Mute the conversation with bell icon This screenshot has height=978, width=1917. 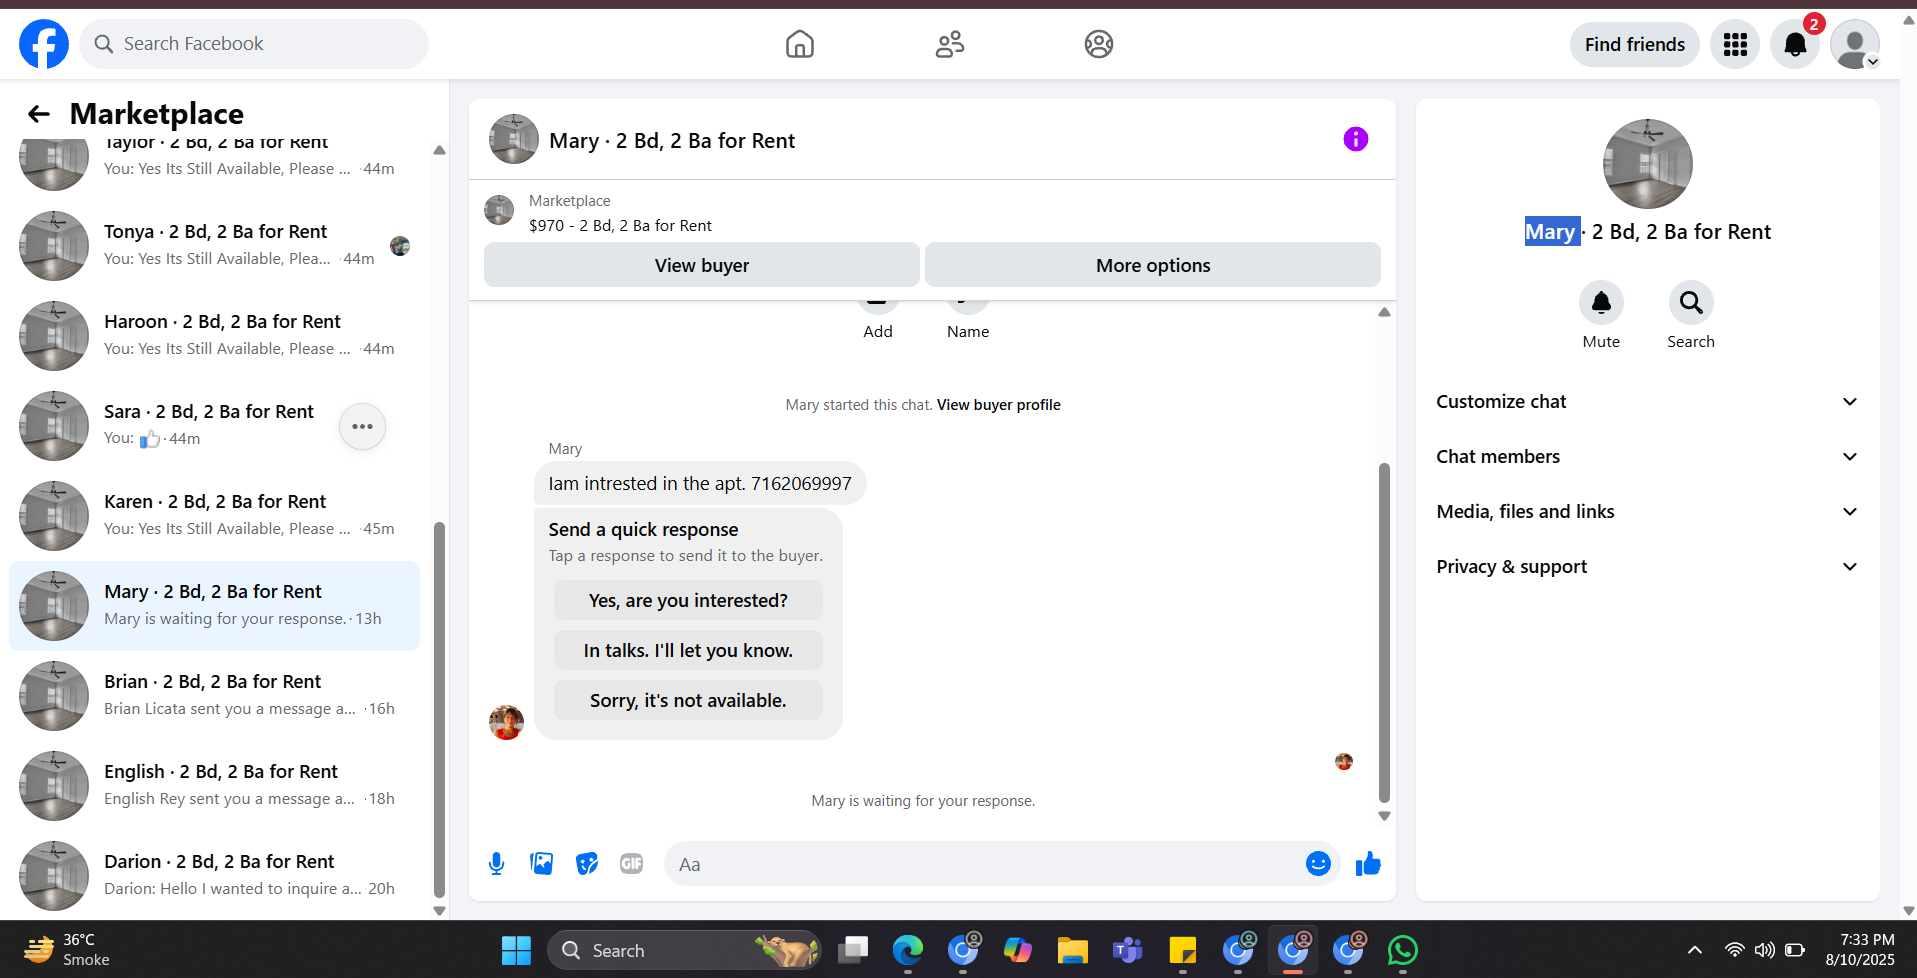[x=1601, y=302]
